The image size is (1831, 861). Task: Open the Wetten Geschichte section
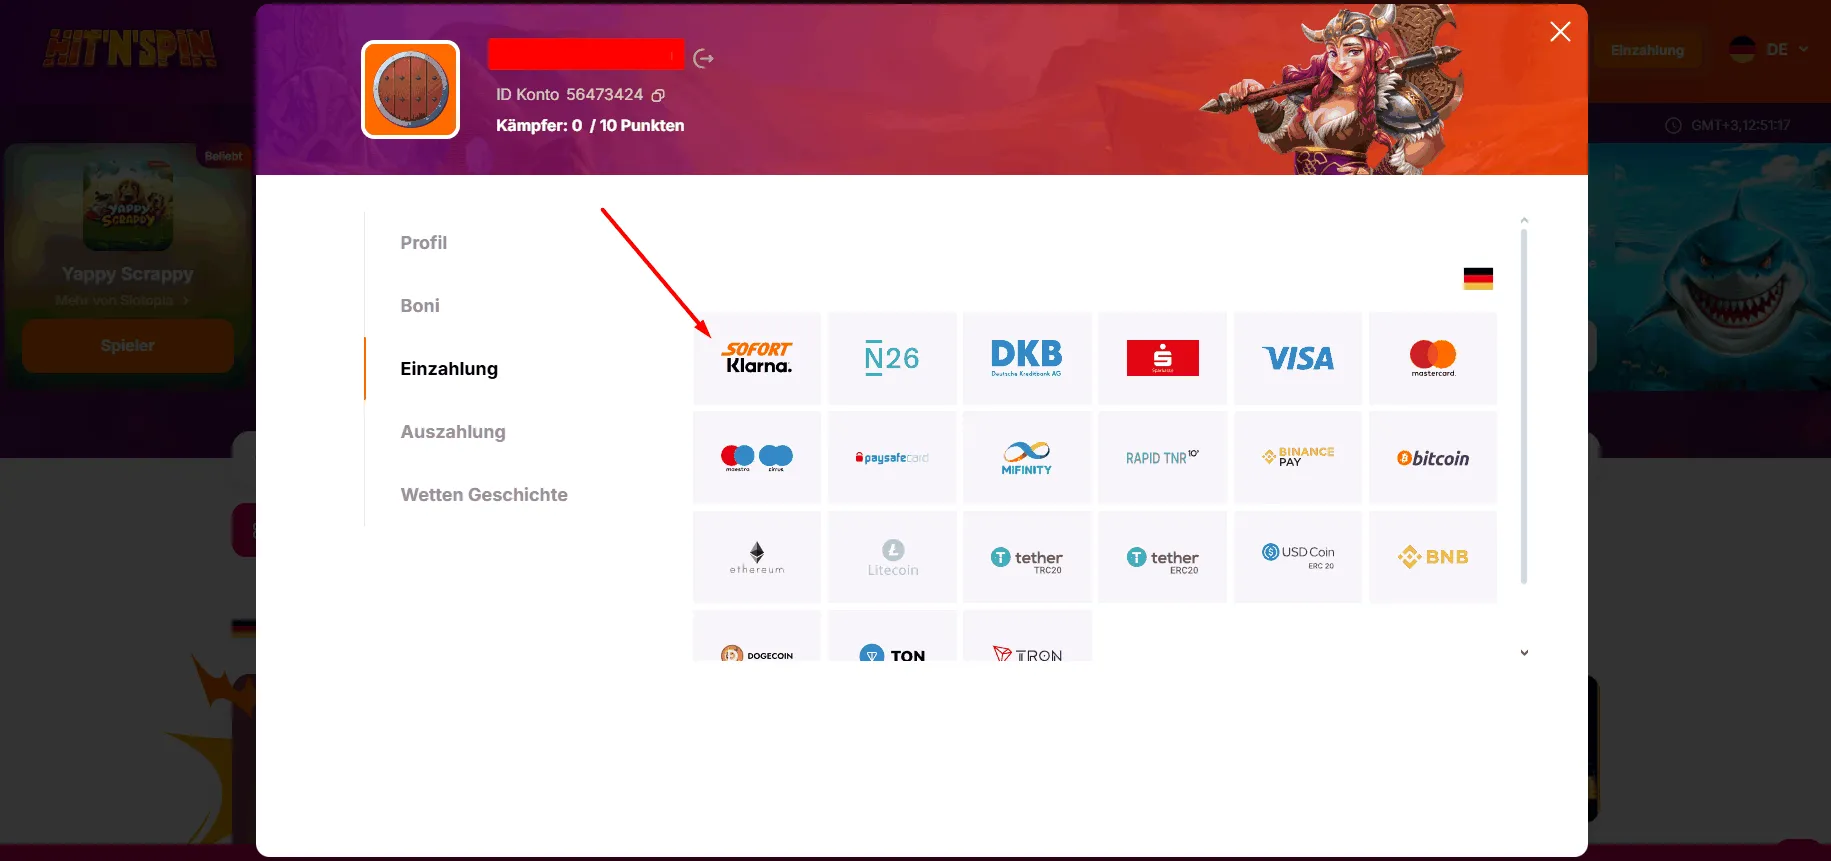pyautogui.click(x=484, y=495)
